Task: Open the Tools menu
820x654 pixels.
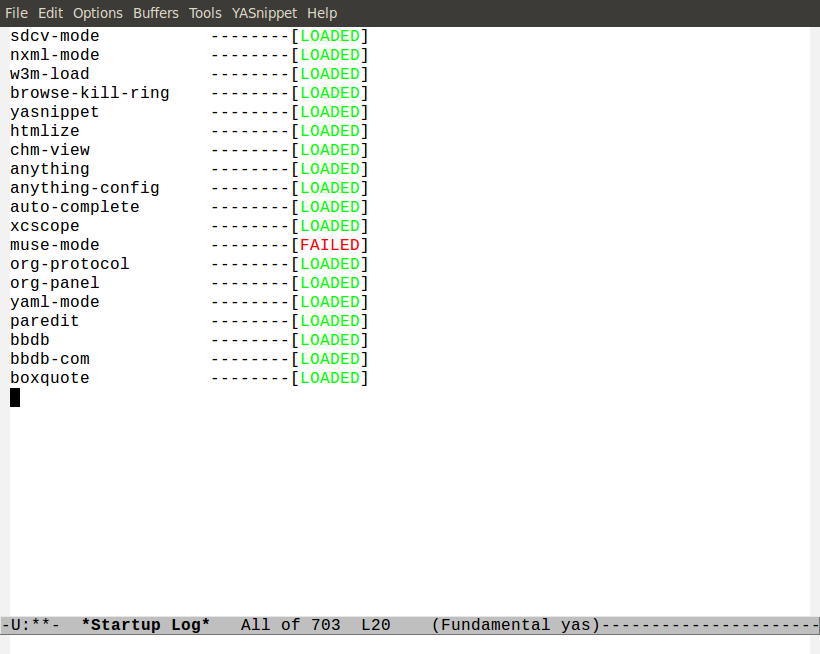Action: [205, 13]
